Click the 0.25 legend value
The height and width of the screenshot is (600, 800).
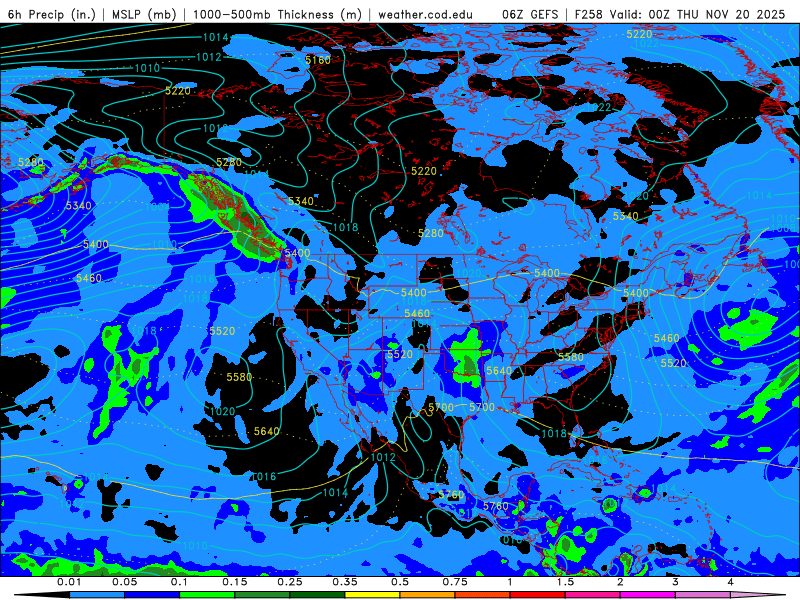(290, 582)
